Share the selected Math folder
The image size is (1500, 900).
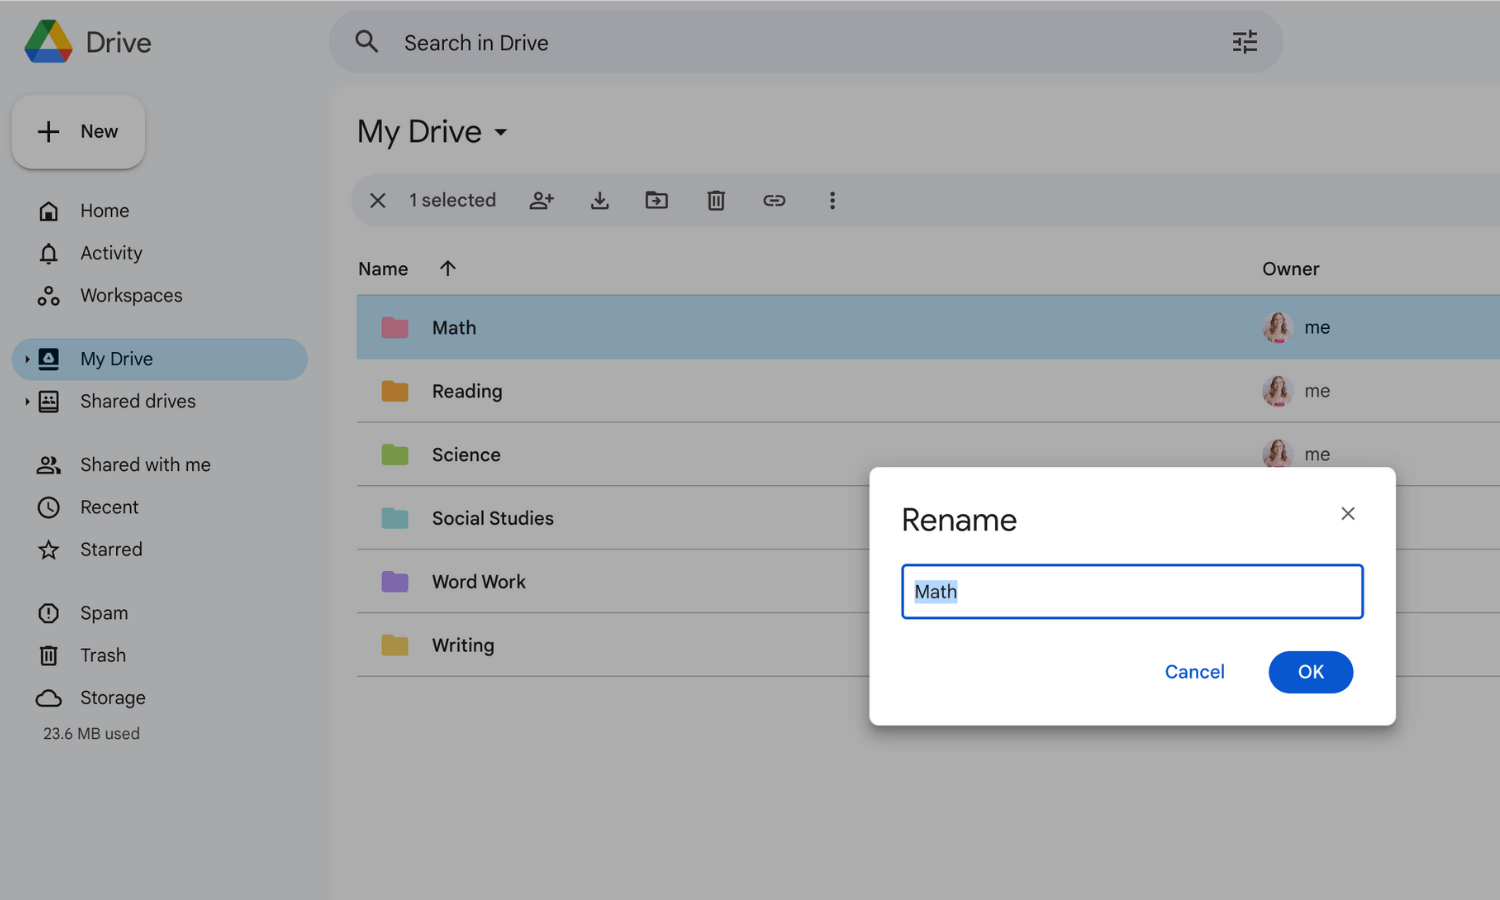click(x=541, y=200)
